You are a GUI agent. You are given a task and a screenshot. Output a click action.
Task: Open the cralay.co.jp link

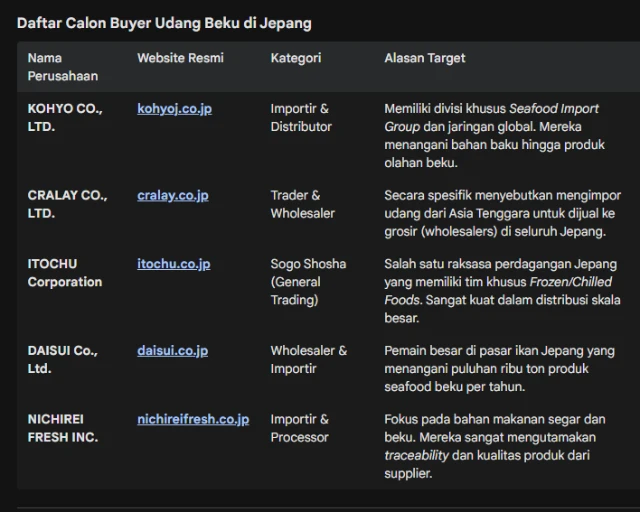(x=172, y=195)
